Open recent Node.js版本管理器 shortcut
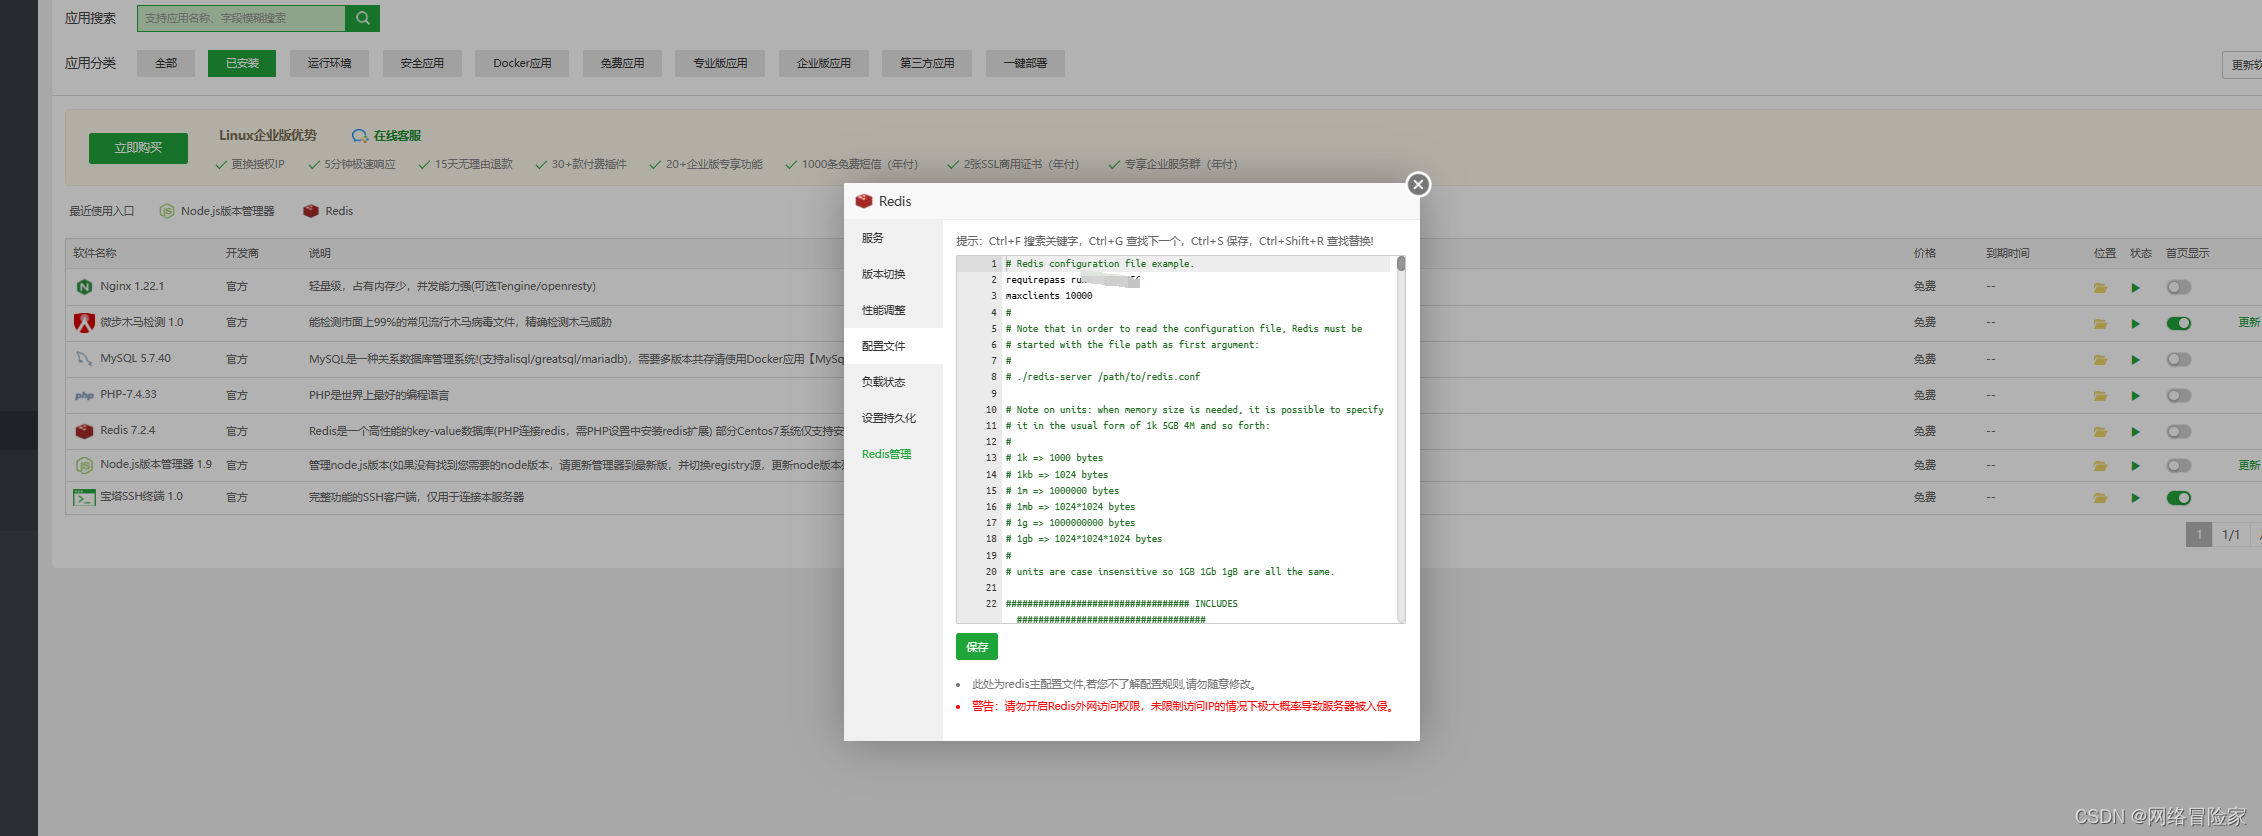2262x836 pixels. point(217,211)
